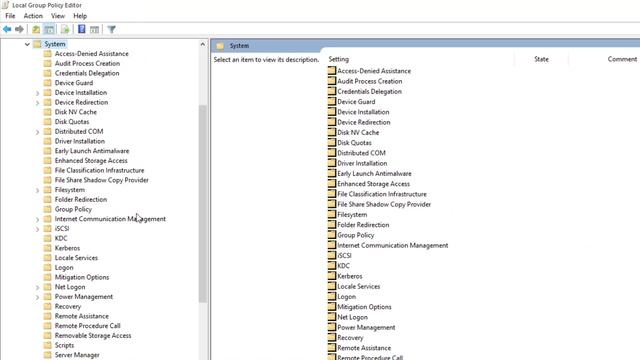
Task: Click the State column header
Action: pyautogui.click(x=541, y=59)
